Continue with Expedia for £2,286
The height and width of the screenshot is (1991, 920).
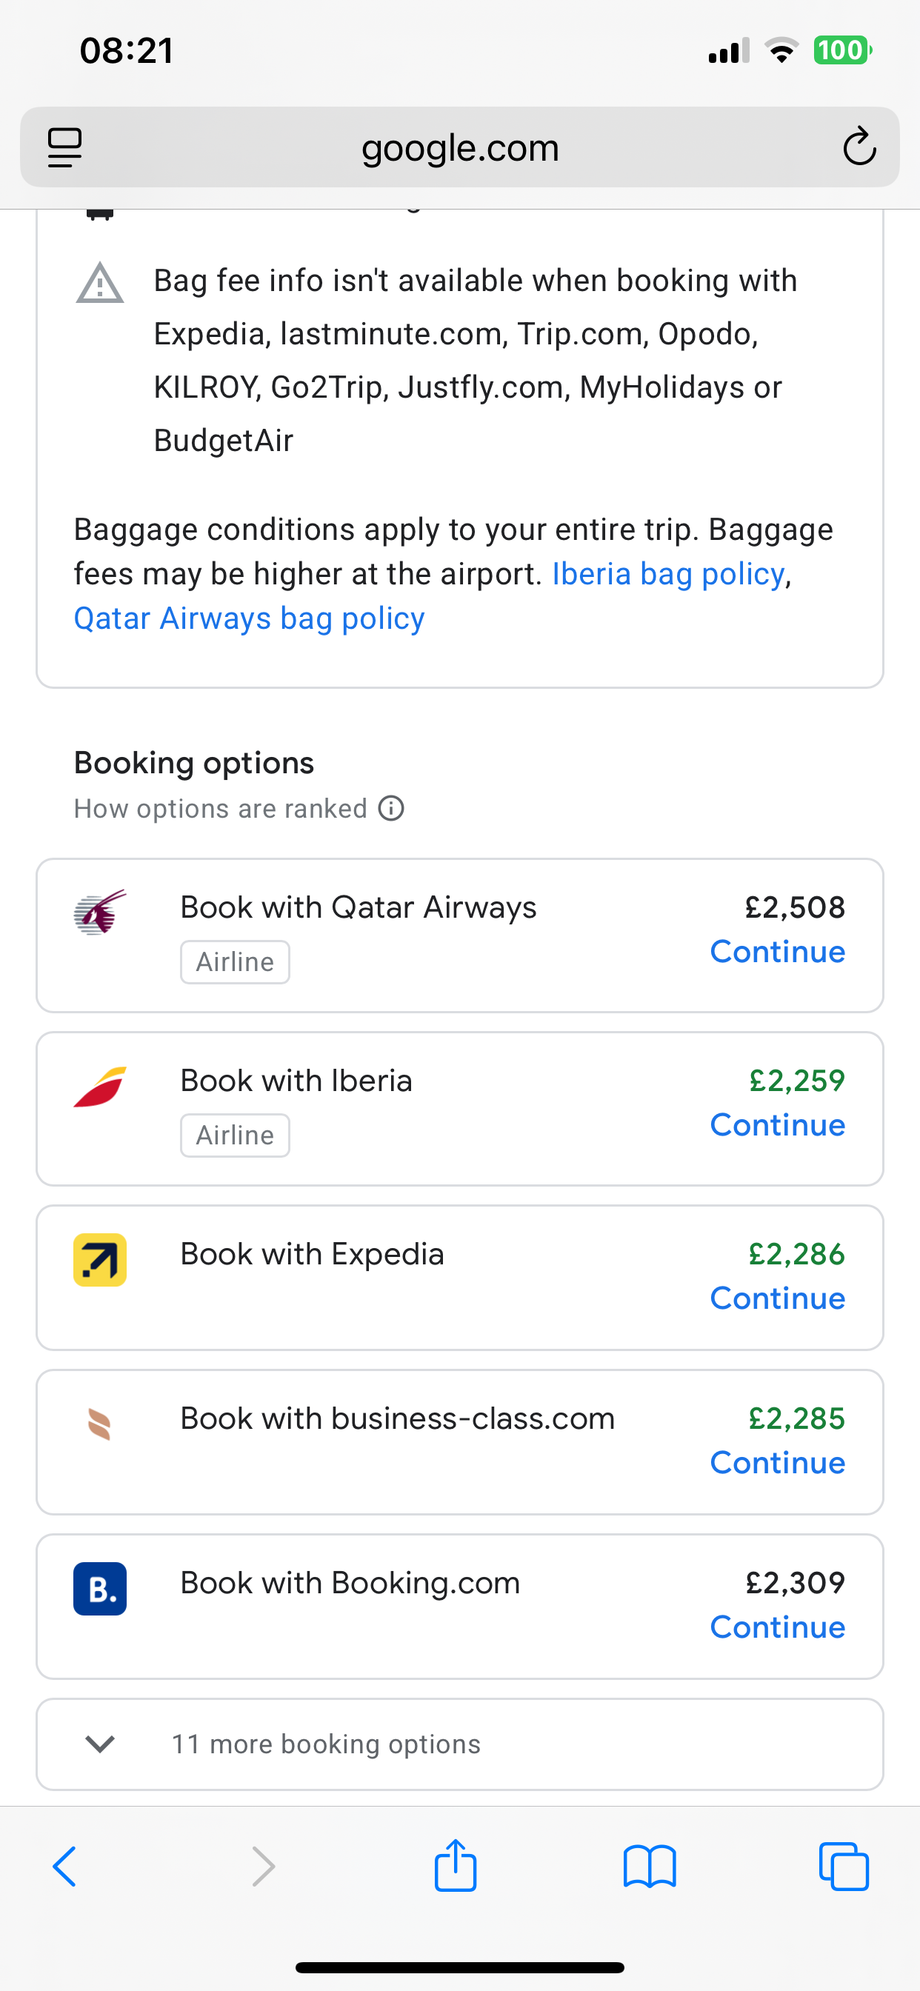(777, 1298)
